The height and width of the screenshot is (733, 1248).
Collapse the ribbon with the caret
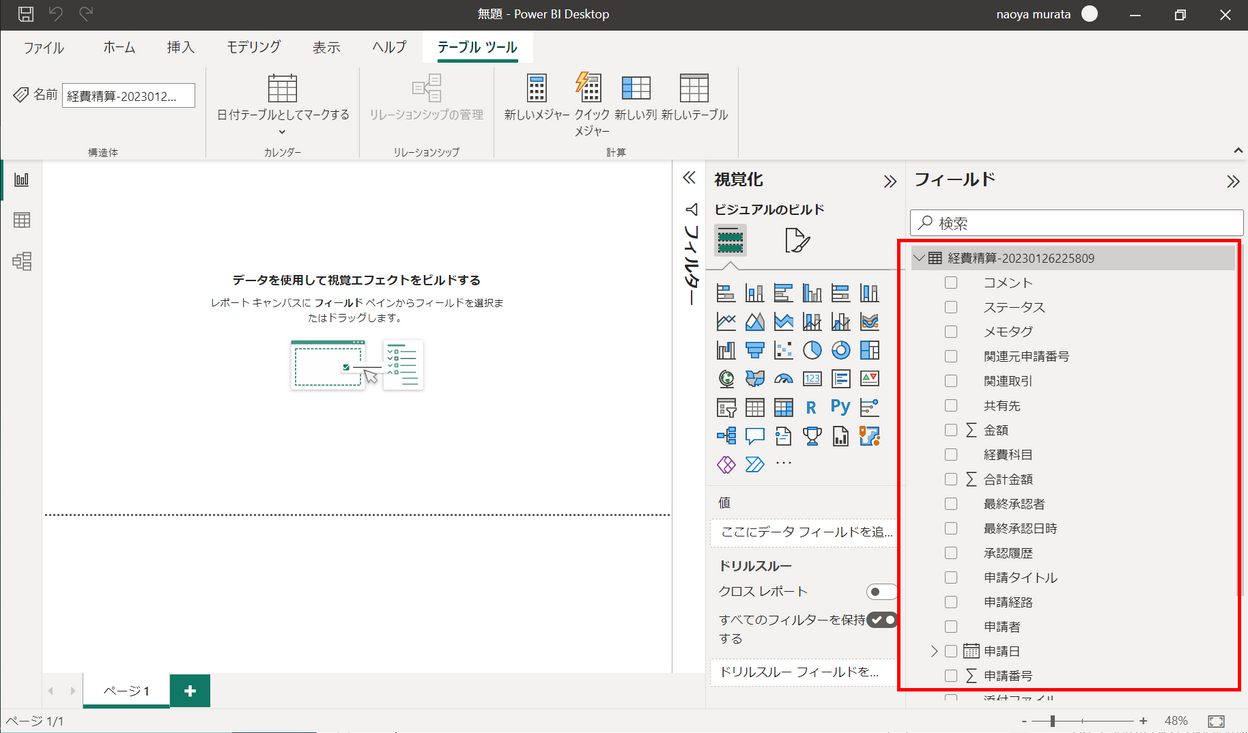tap(1238, 152)
